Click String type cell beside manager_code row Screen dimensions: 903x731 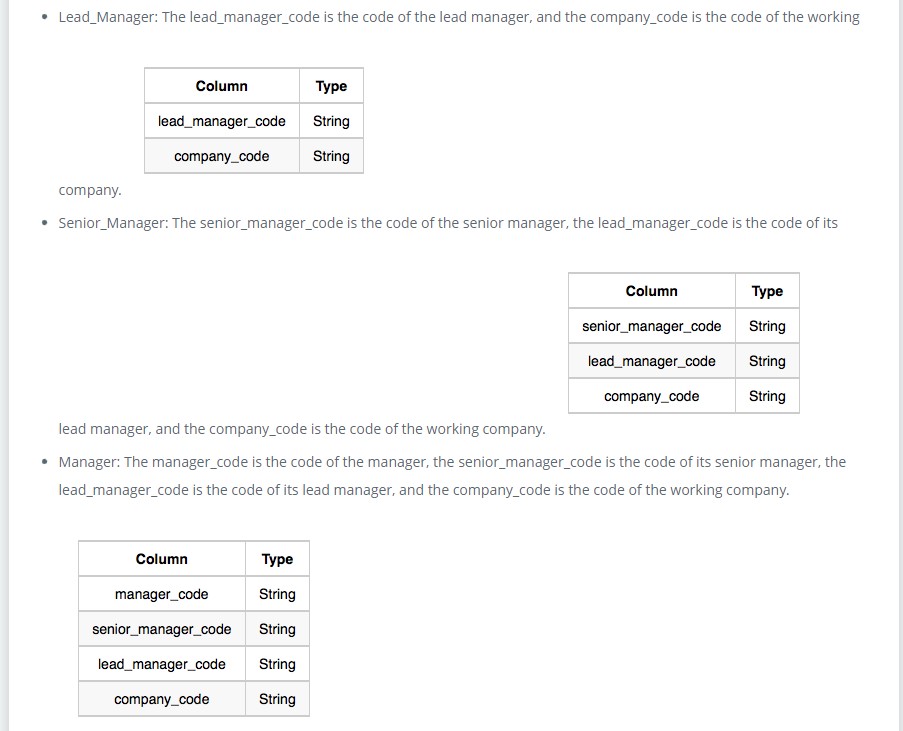coord(277,594)
